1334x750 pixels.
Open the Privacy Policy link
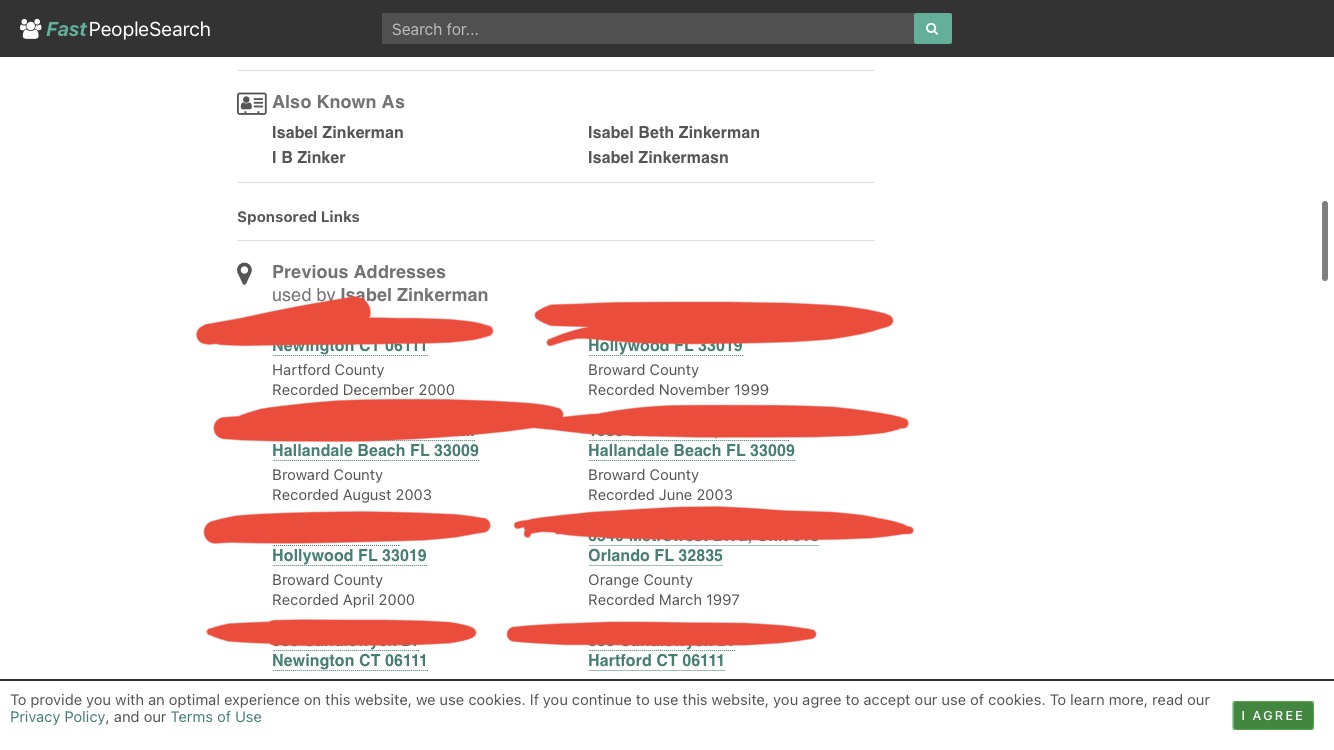point(58,717)
